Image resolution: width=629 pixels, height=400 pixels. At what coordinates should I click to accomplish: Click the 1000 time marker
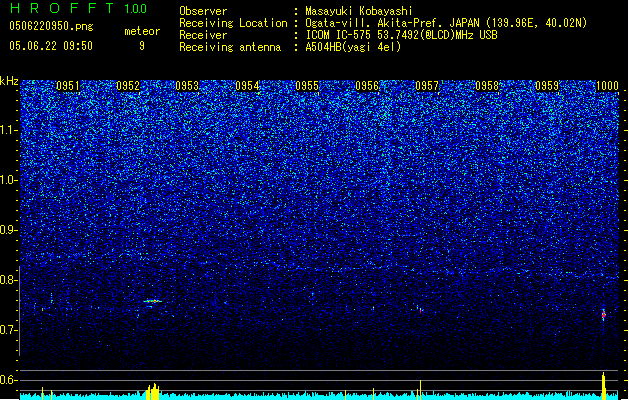point(607,86)
